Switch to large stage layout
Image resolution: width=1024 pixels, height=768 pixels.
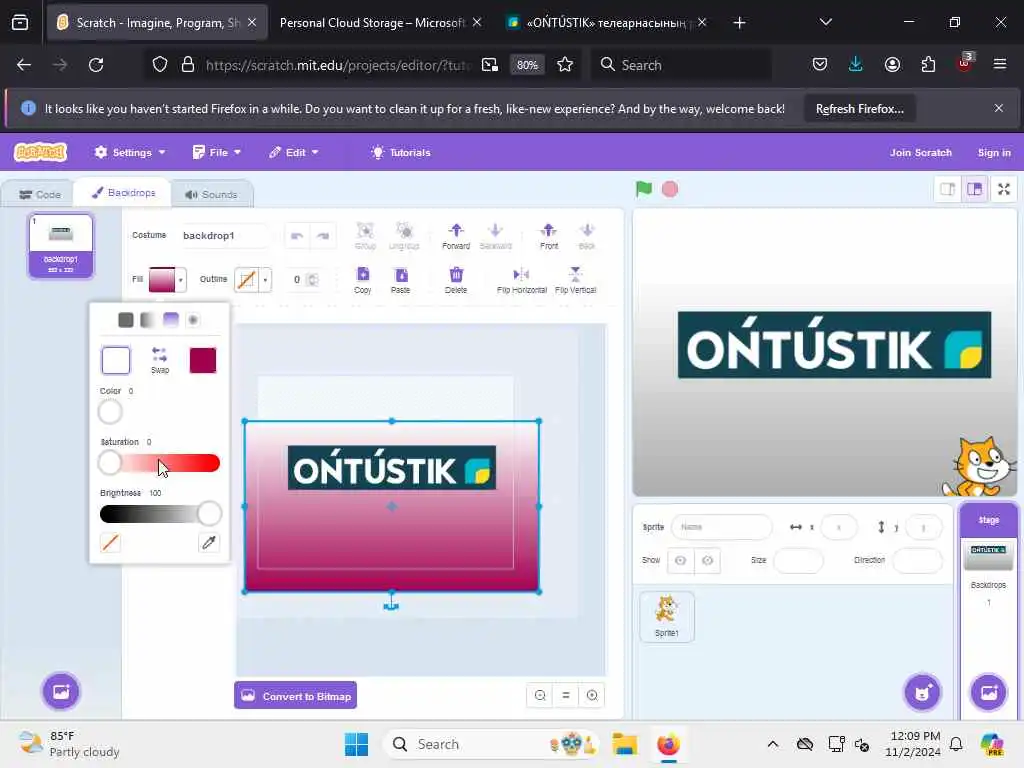click(975, 189)
